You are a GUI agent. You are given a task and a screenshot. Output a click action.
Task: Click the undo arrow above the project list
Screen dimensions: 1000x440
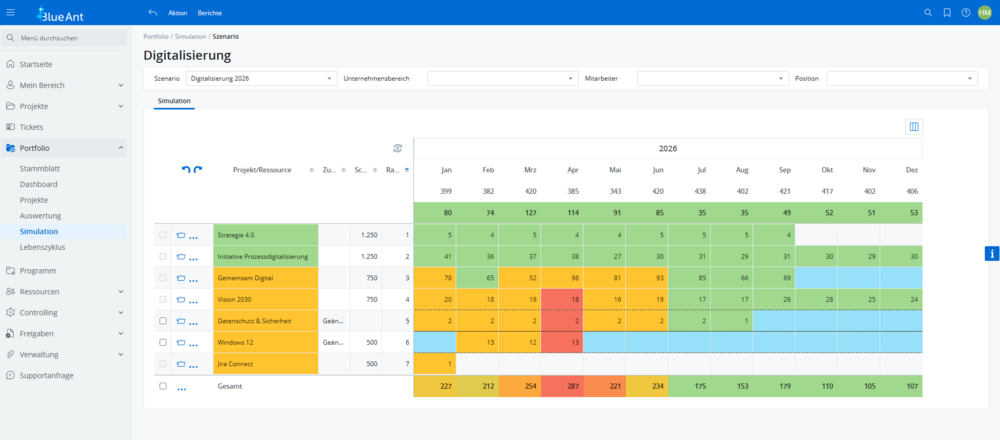pyautogui.click(x=186, y=170)
